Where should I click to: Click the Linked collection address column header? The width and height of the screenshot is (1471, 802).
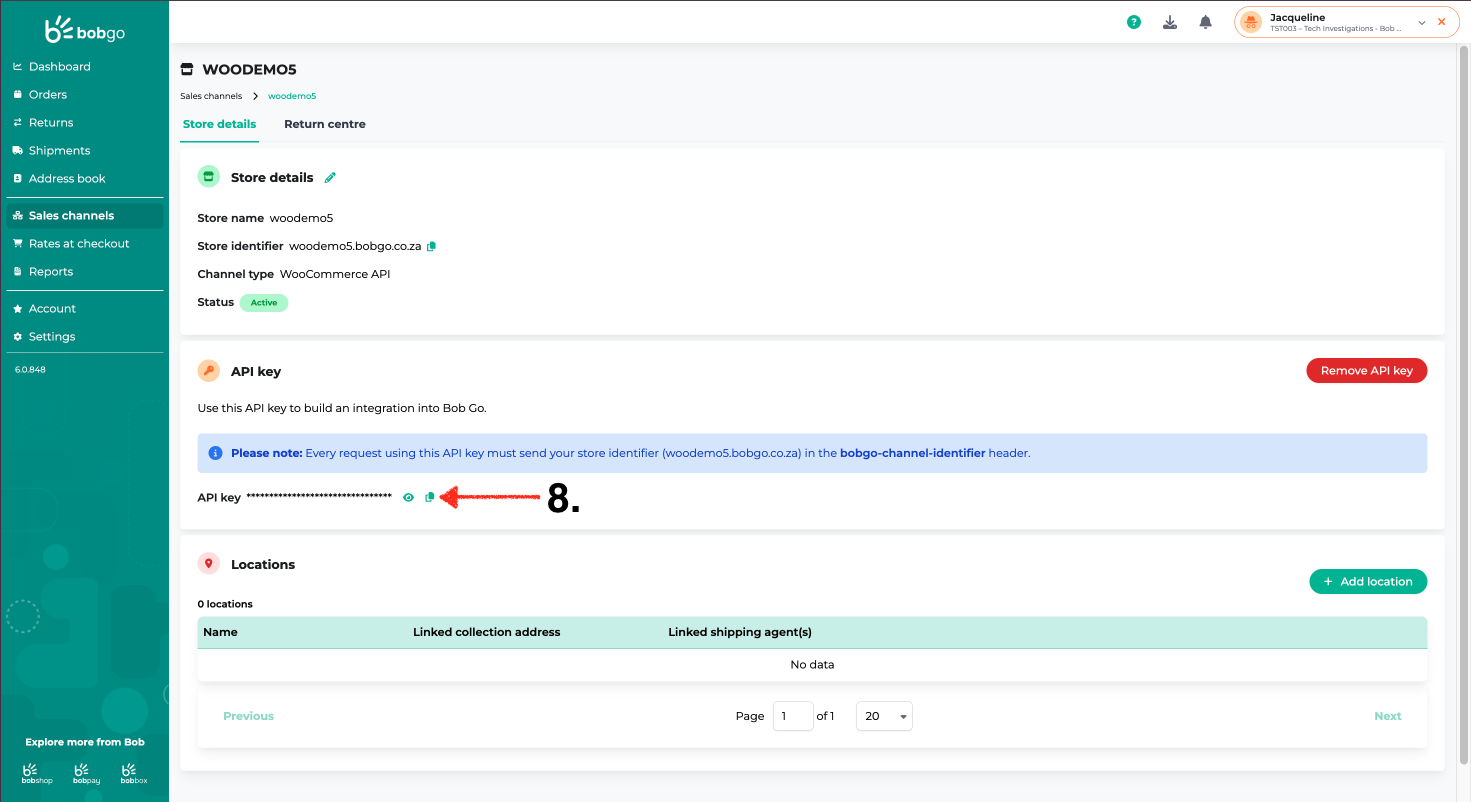487,632
